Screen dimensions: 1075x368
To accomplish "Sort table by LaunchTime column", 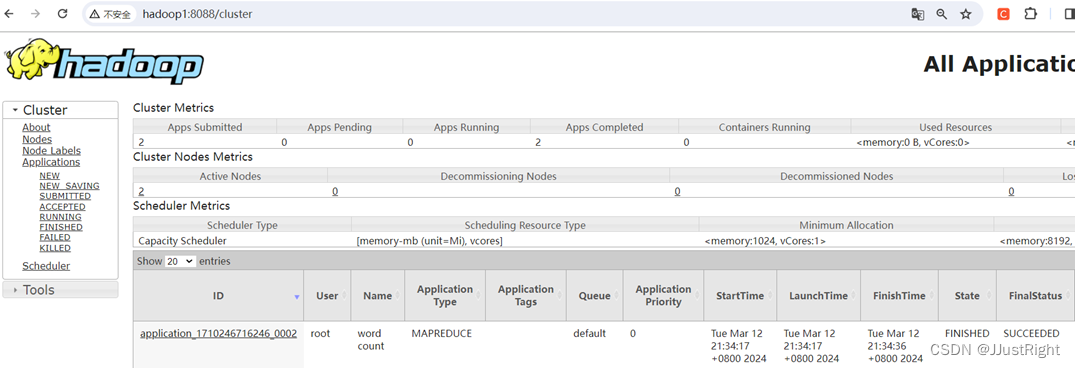I will 819,295.
